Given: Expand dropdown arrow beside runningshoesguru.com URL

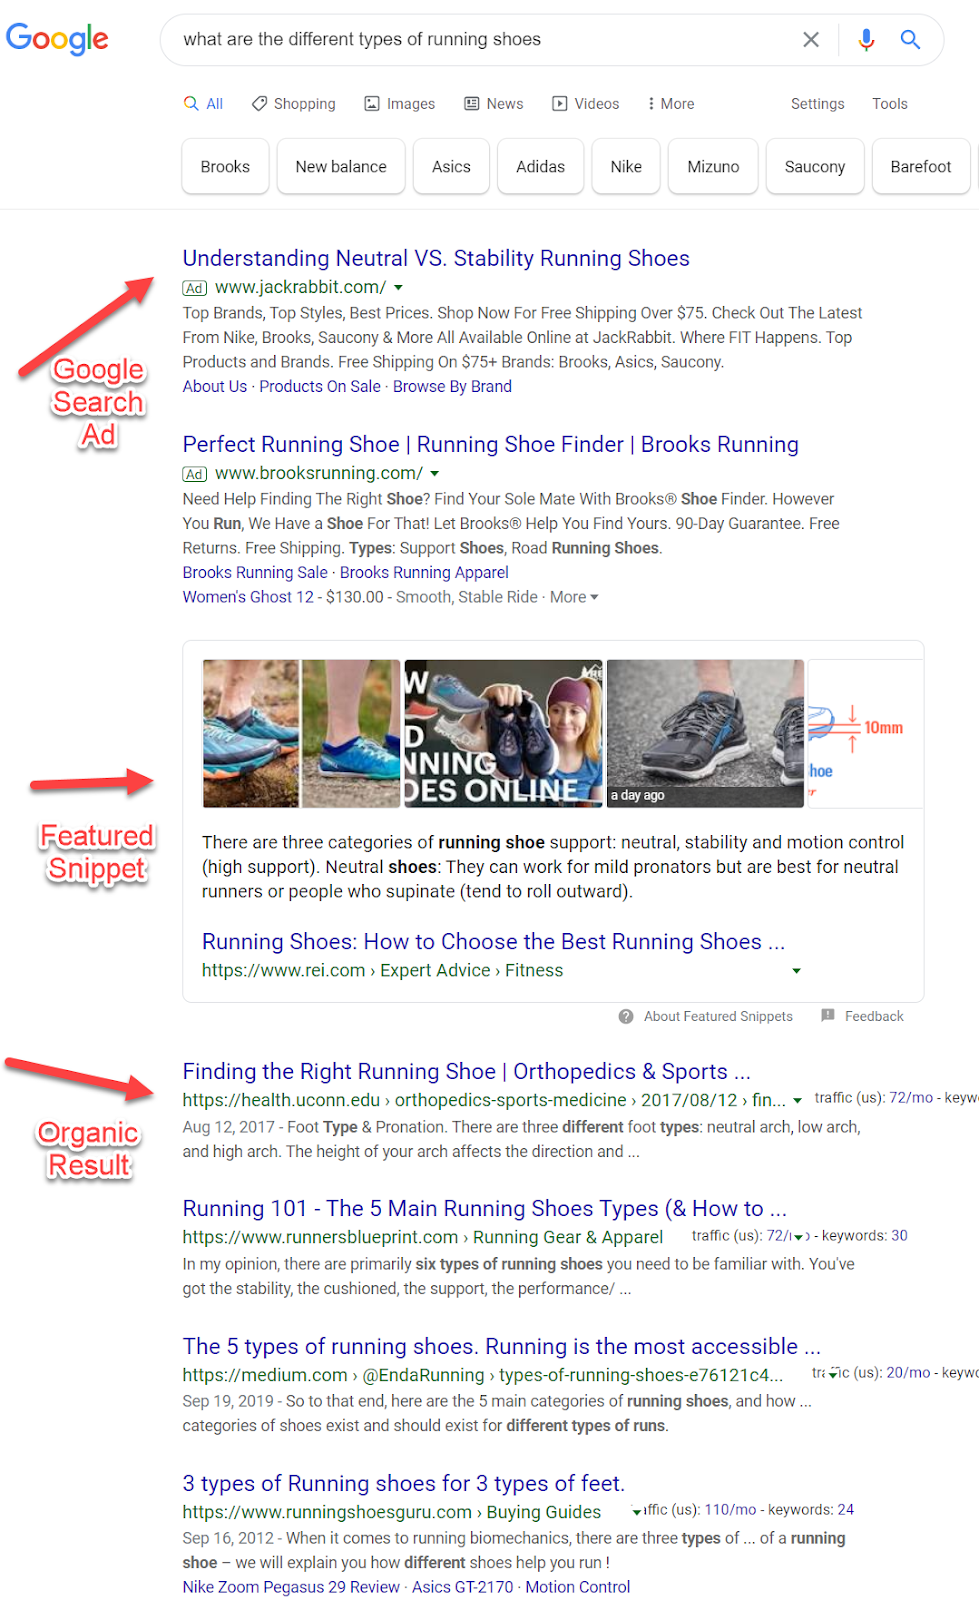Looking at the screenshot, I should (637, 1512).
